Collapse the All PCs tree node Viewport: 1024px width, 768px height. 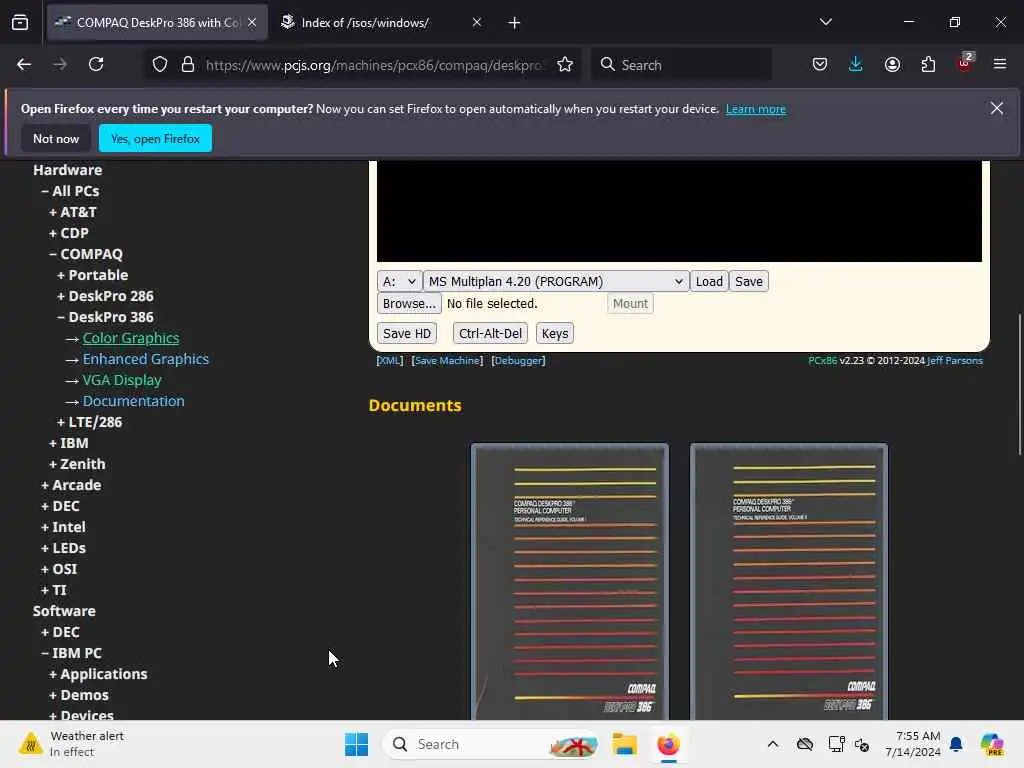(x=70, y=191)
